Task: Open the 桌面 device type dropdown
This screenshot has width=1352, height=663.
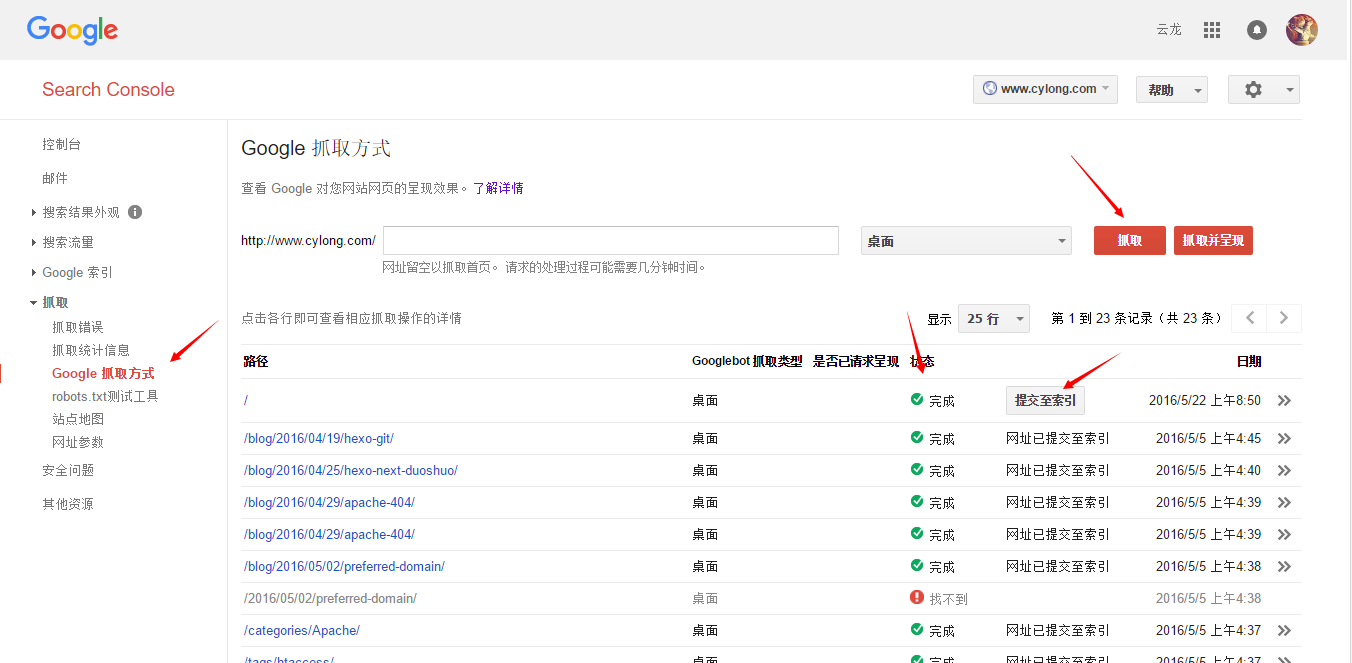Action: pyautogui.click(x=966, y=241)
